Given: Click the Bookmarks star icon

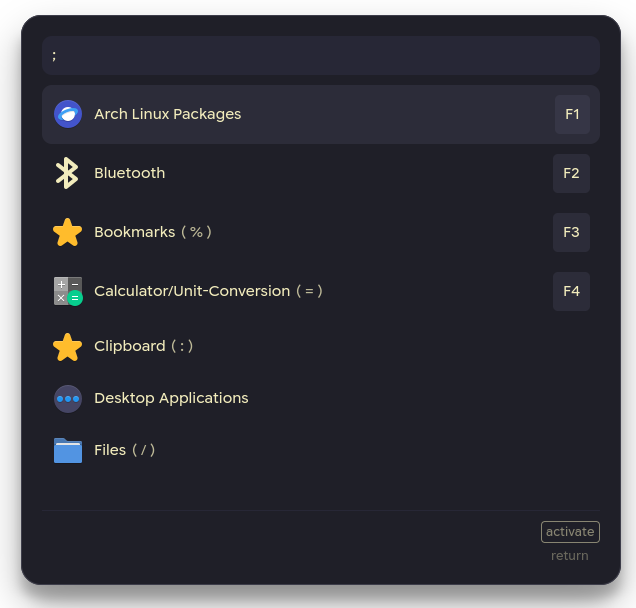Looking at the screenshot, I should coord(67,232).
